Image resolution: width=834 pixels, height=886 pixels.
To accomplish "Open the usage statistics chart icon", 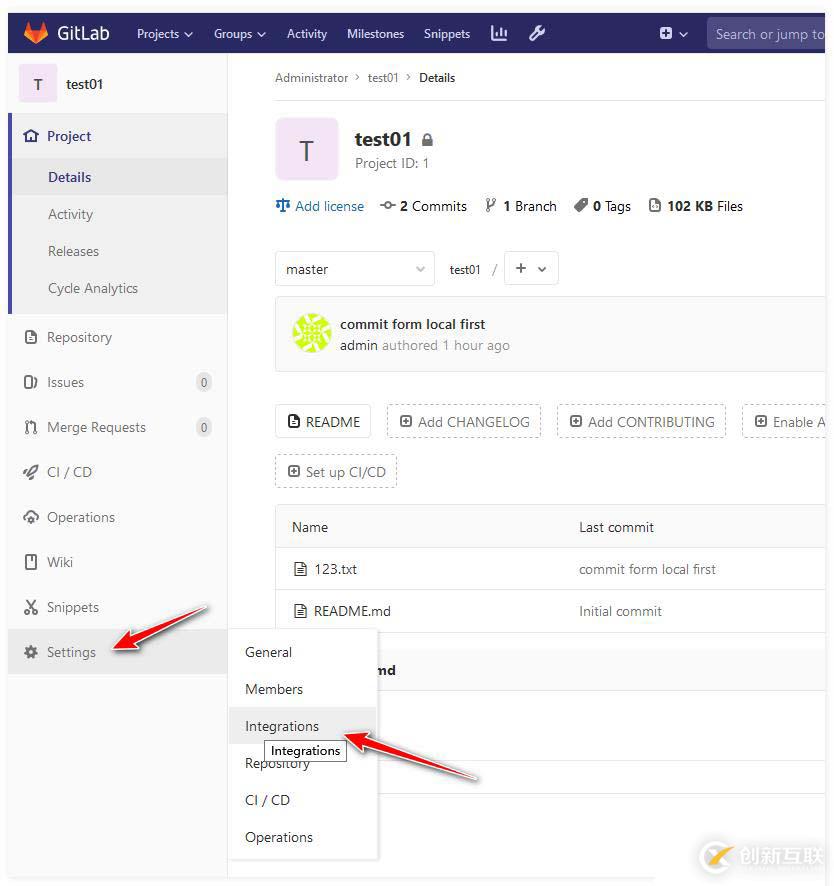I will (498, 33).
